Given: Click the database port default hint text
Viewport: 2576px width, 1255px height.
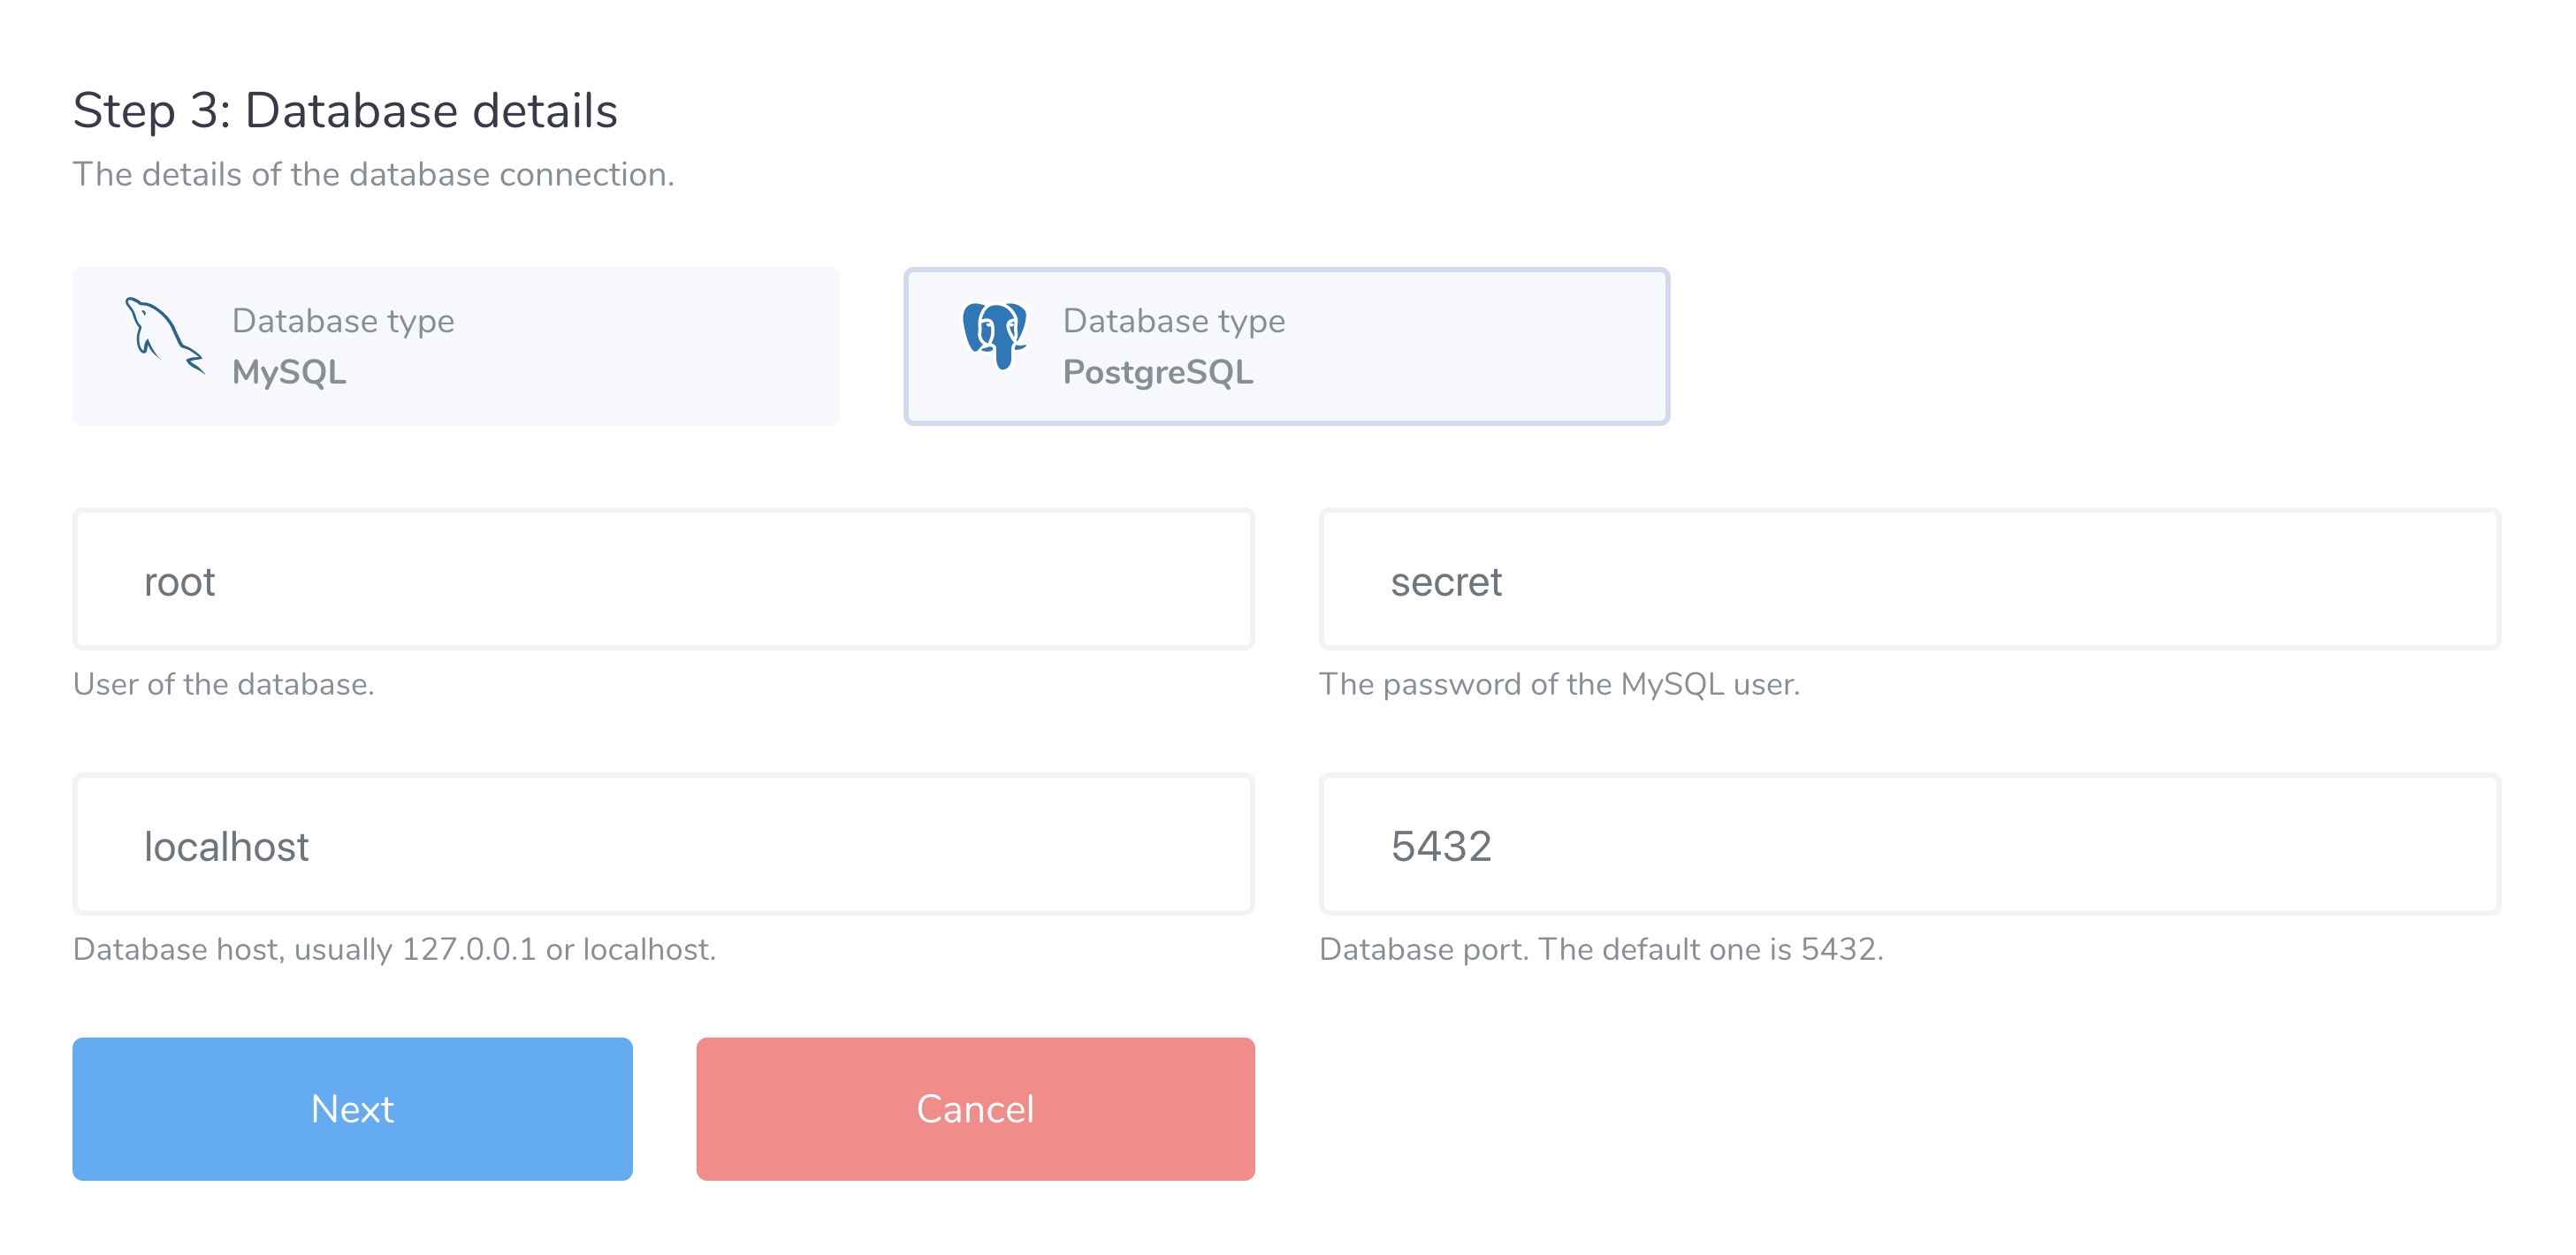Looking at the screenshot, I should coord(1601,949).
